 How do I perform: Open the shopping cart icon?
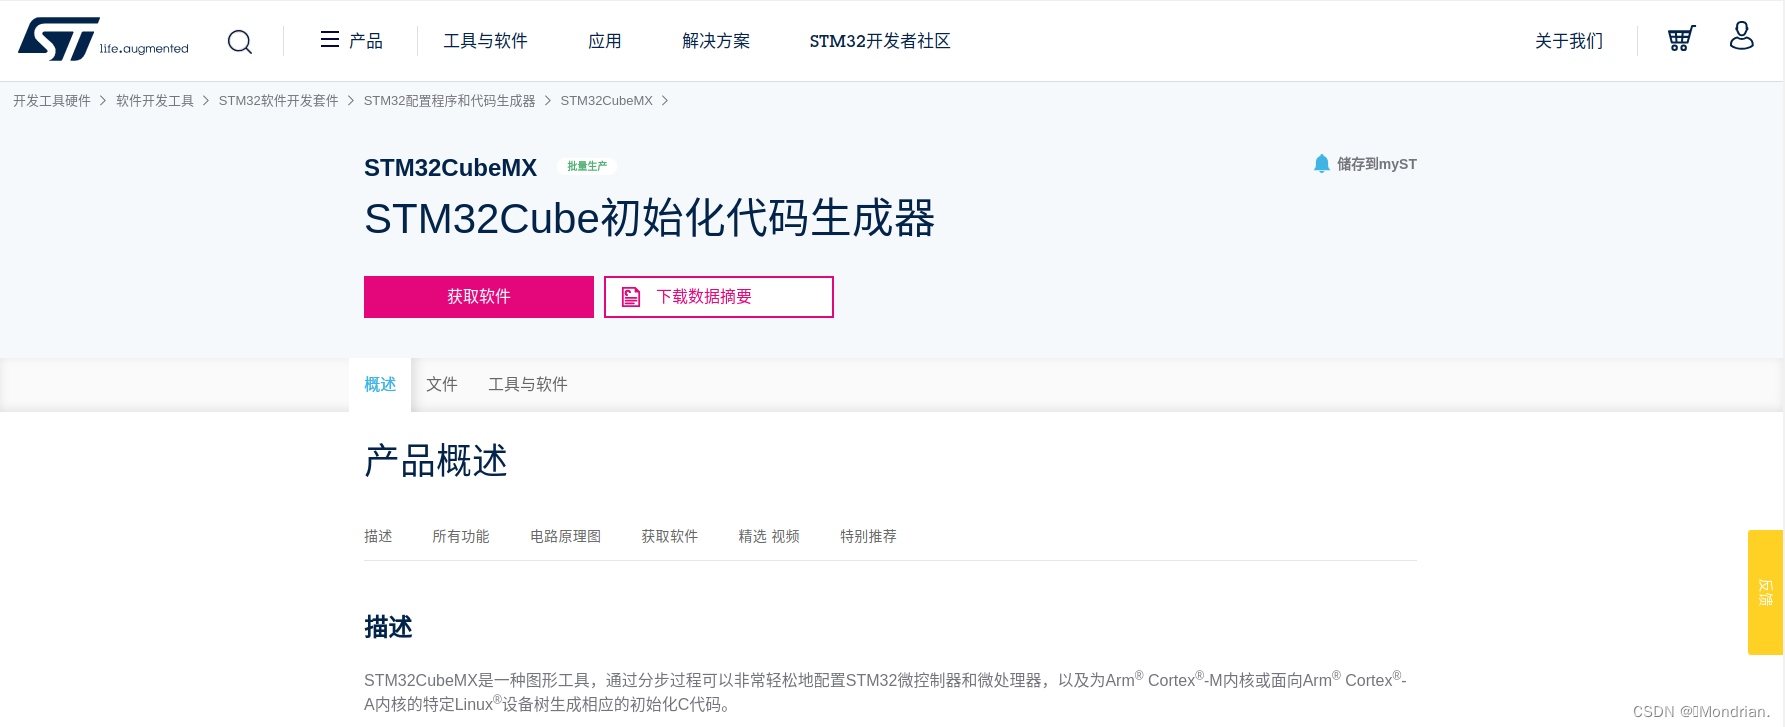click(x=1682, y=38)
